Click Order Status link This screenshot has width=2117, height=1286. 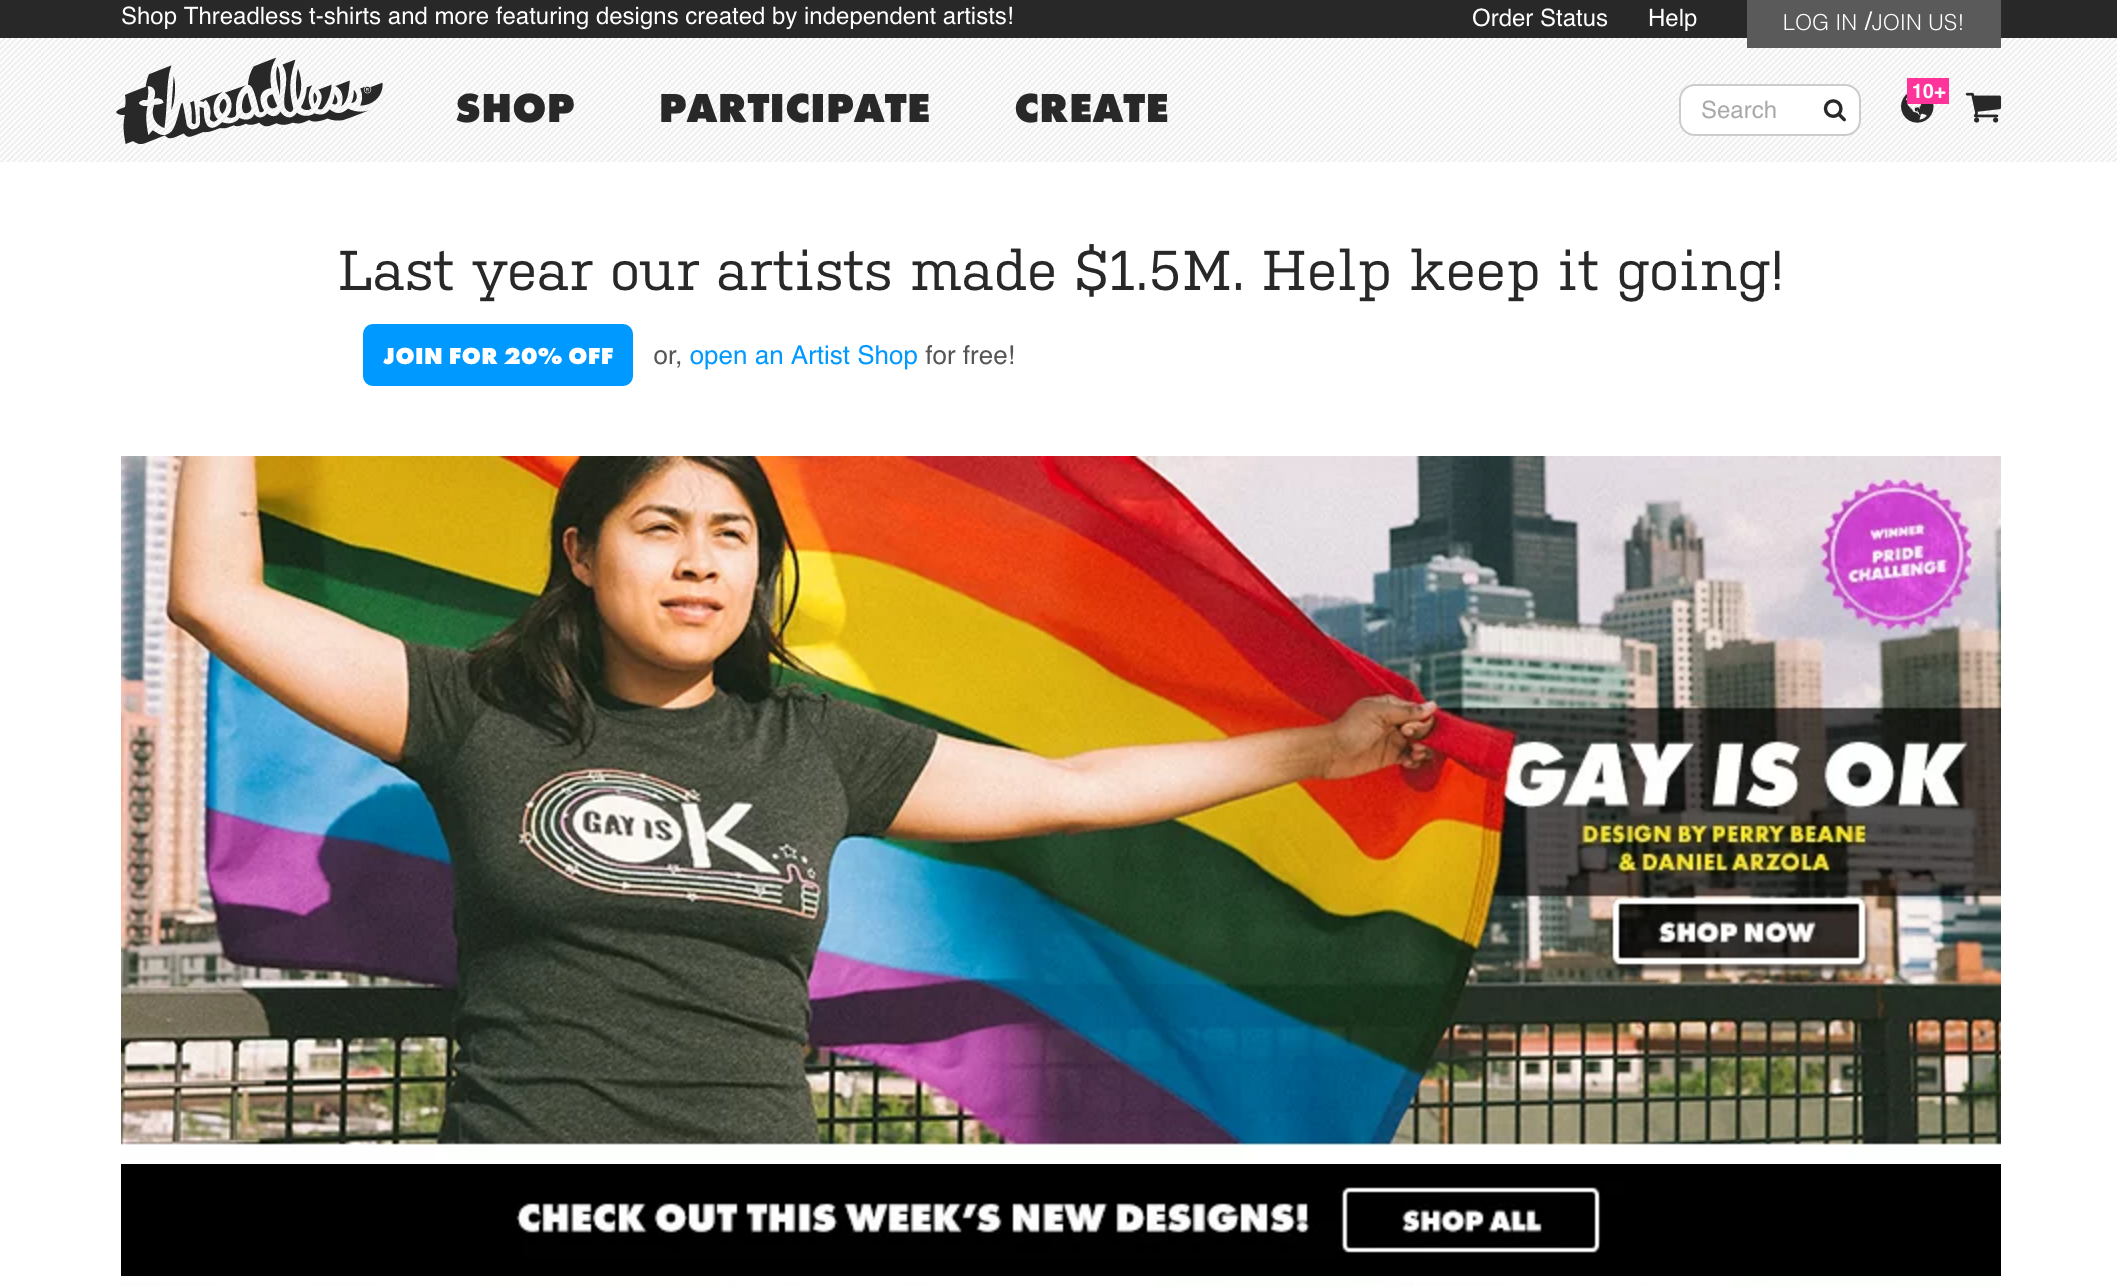pyautogui.click(x=1539, y=18)
